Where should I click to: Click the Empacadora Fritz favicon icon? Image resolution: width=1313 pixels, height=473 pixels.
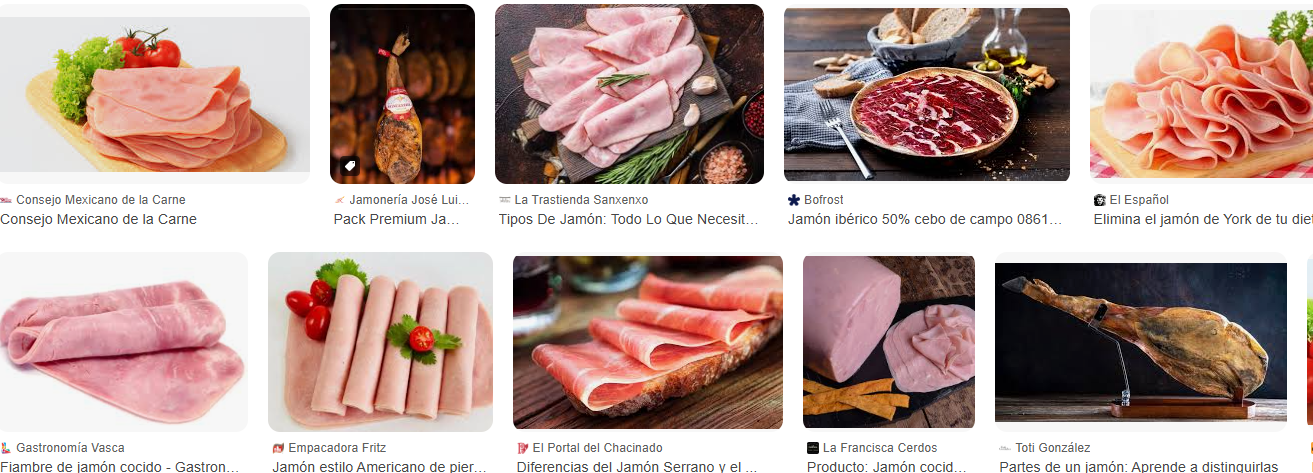click(278, 448)
